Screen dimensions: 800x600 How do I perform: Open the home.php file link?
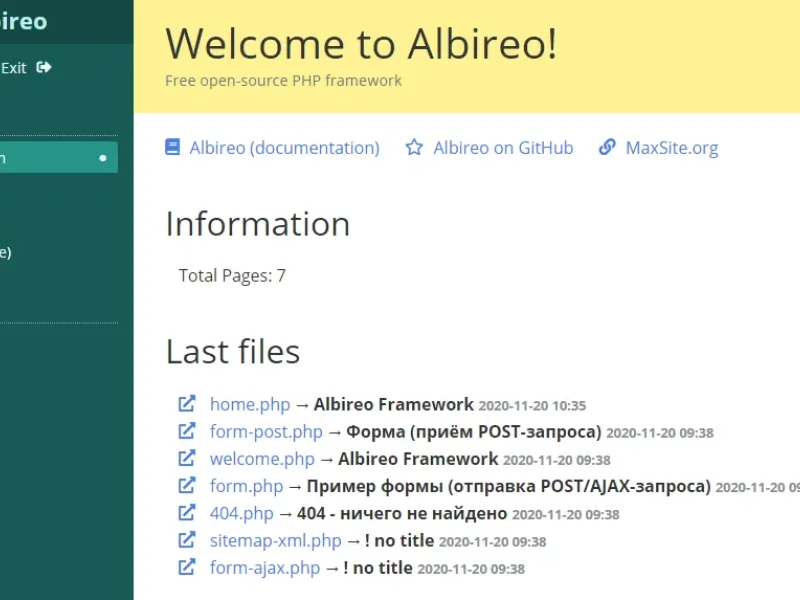click(249, 404)
